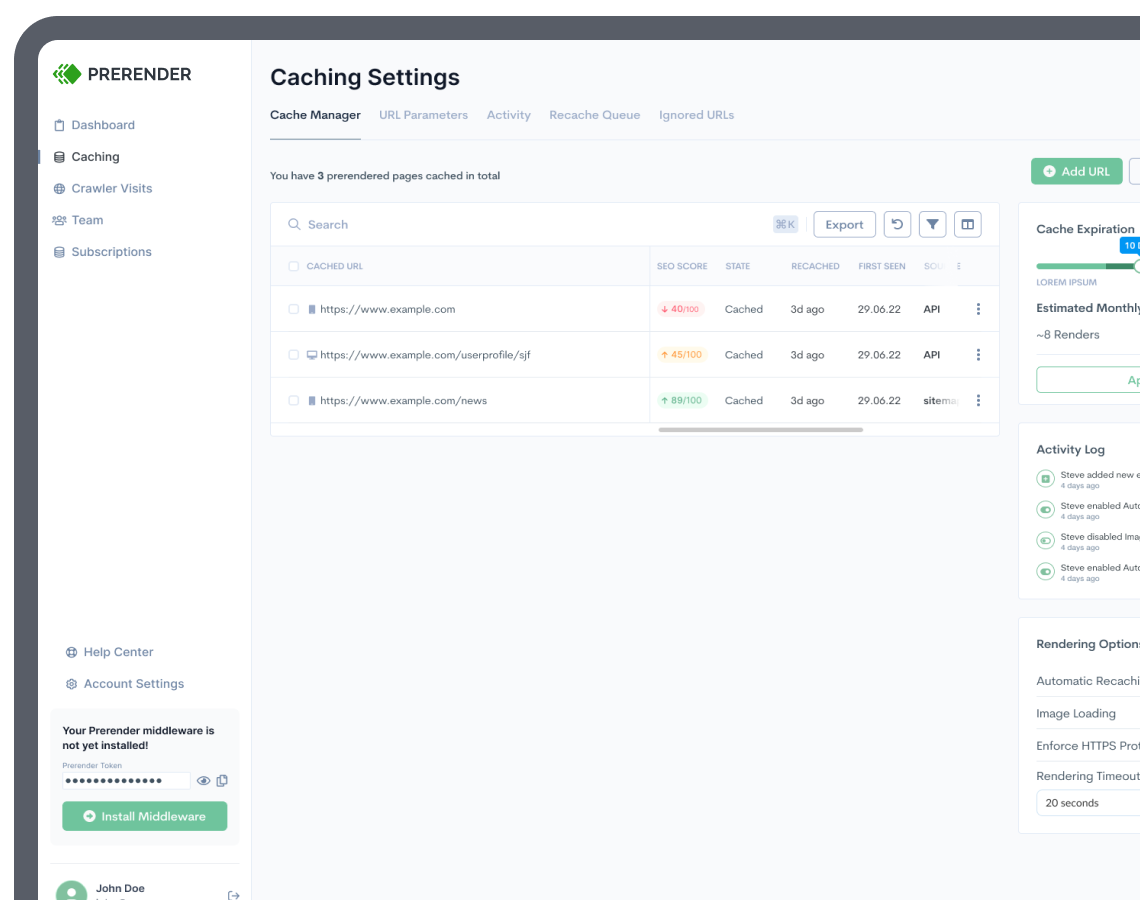Image resolution: width=1140 pixels, height=900 pixels.
Task: Click the Export button
Action: 844,225
